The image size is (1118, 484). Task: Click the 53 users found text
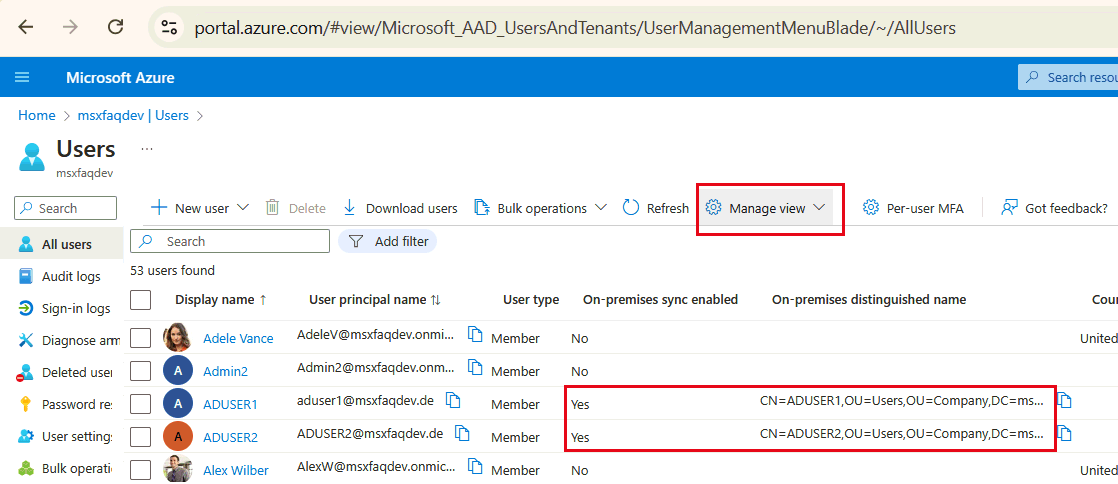(x=173, y=270)
